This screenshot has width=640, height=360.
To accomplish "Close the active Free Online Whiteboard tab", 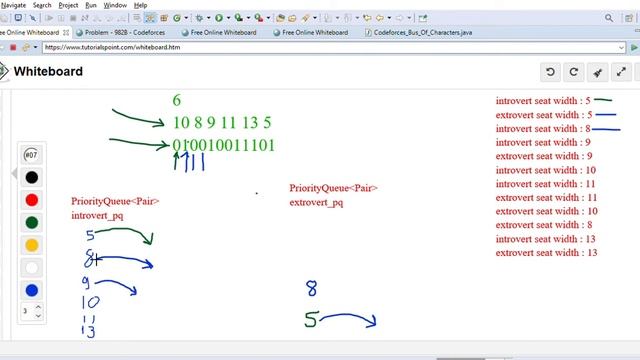I will click(x=66, y=32).
